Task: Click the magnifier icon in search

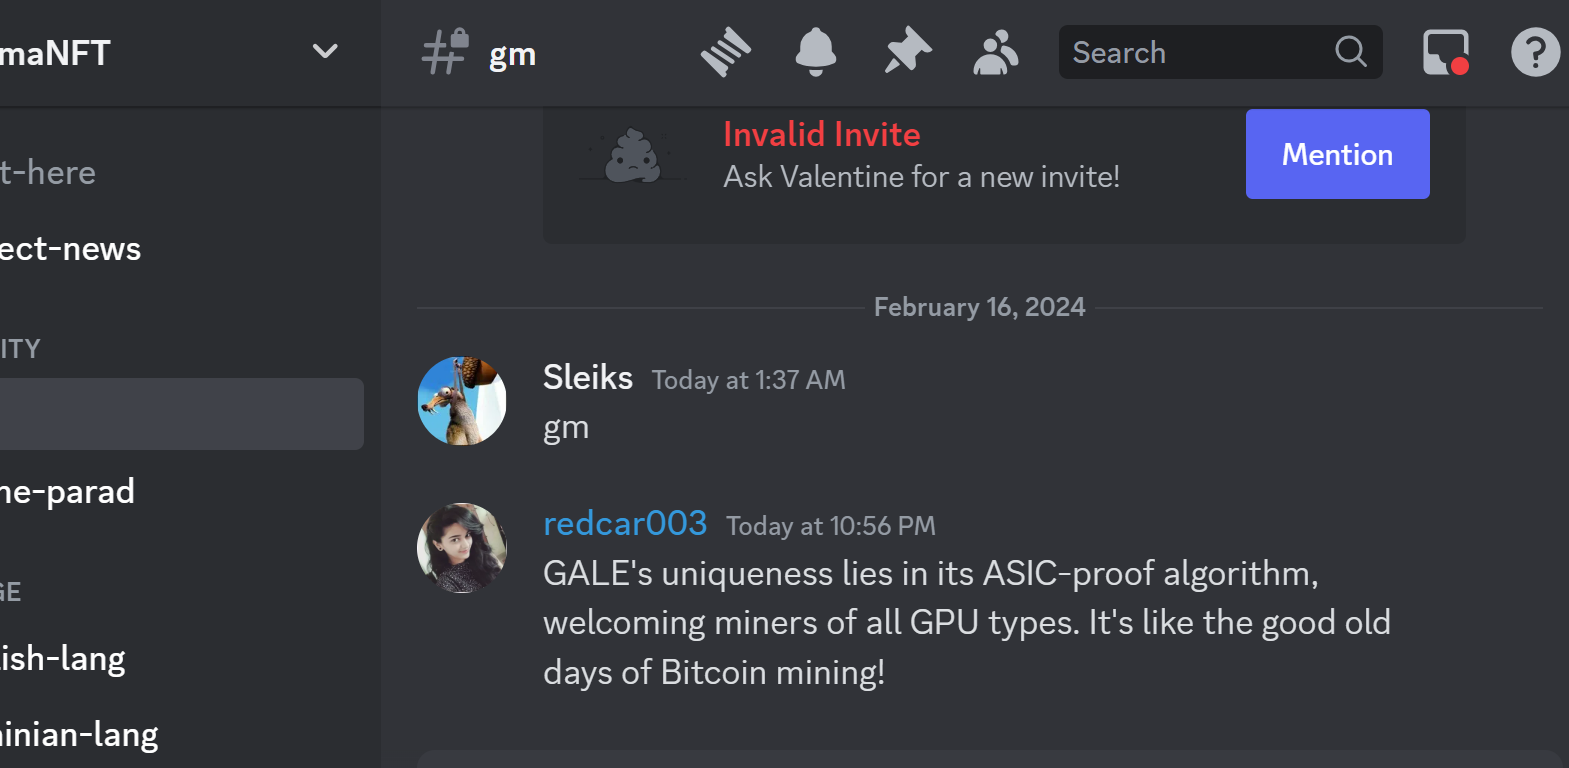Action: [x=1351, y=52]
